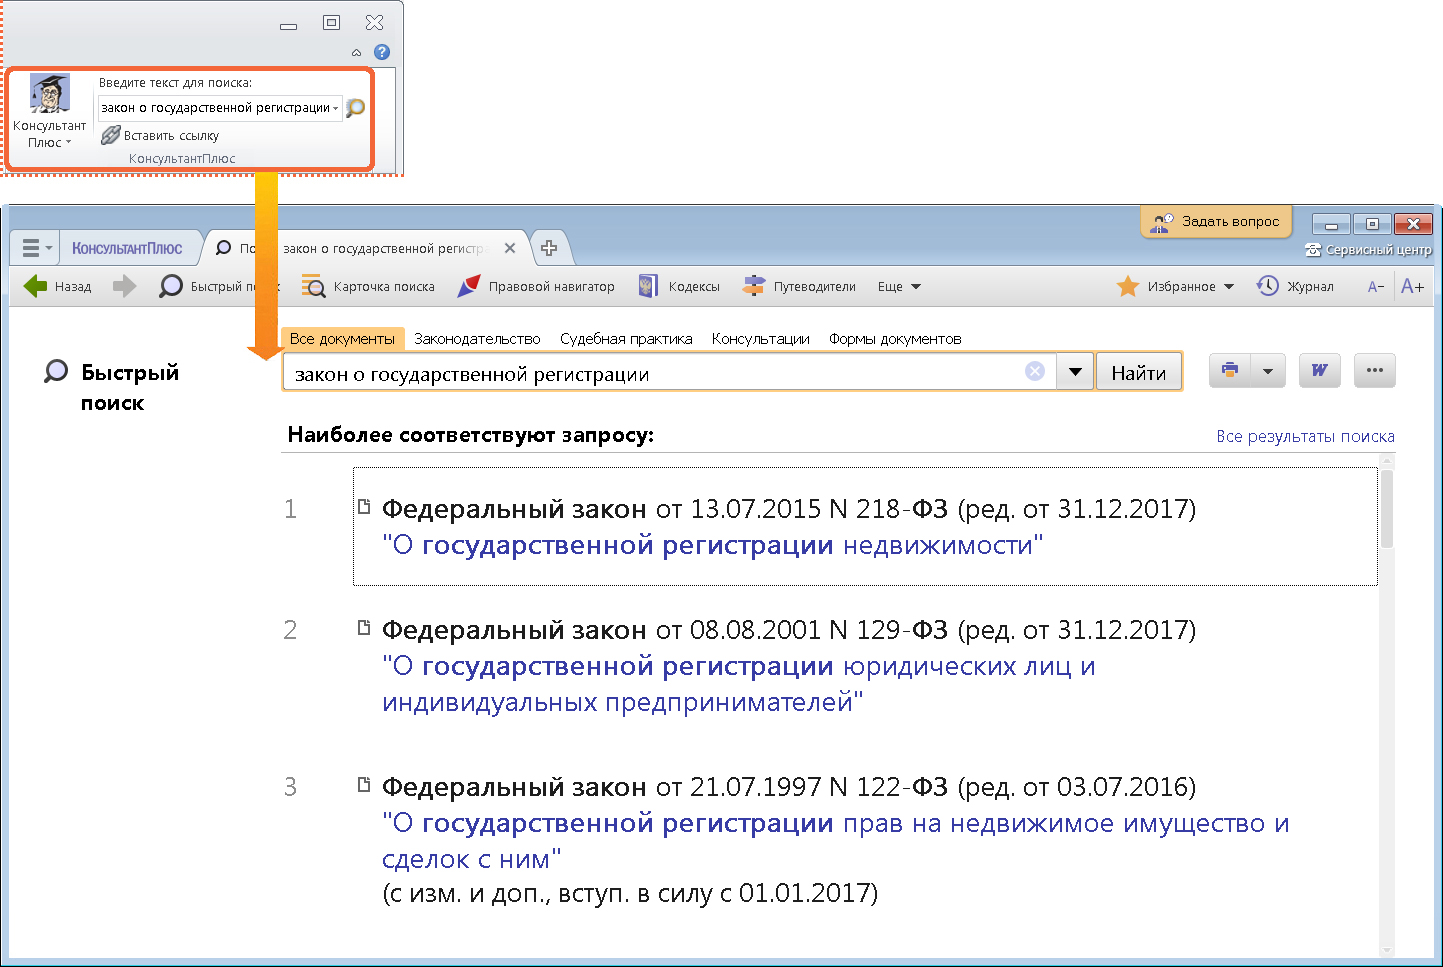1443x967 pixels.
Task: Click the Избранное star icon
Action: [1128, 286]
